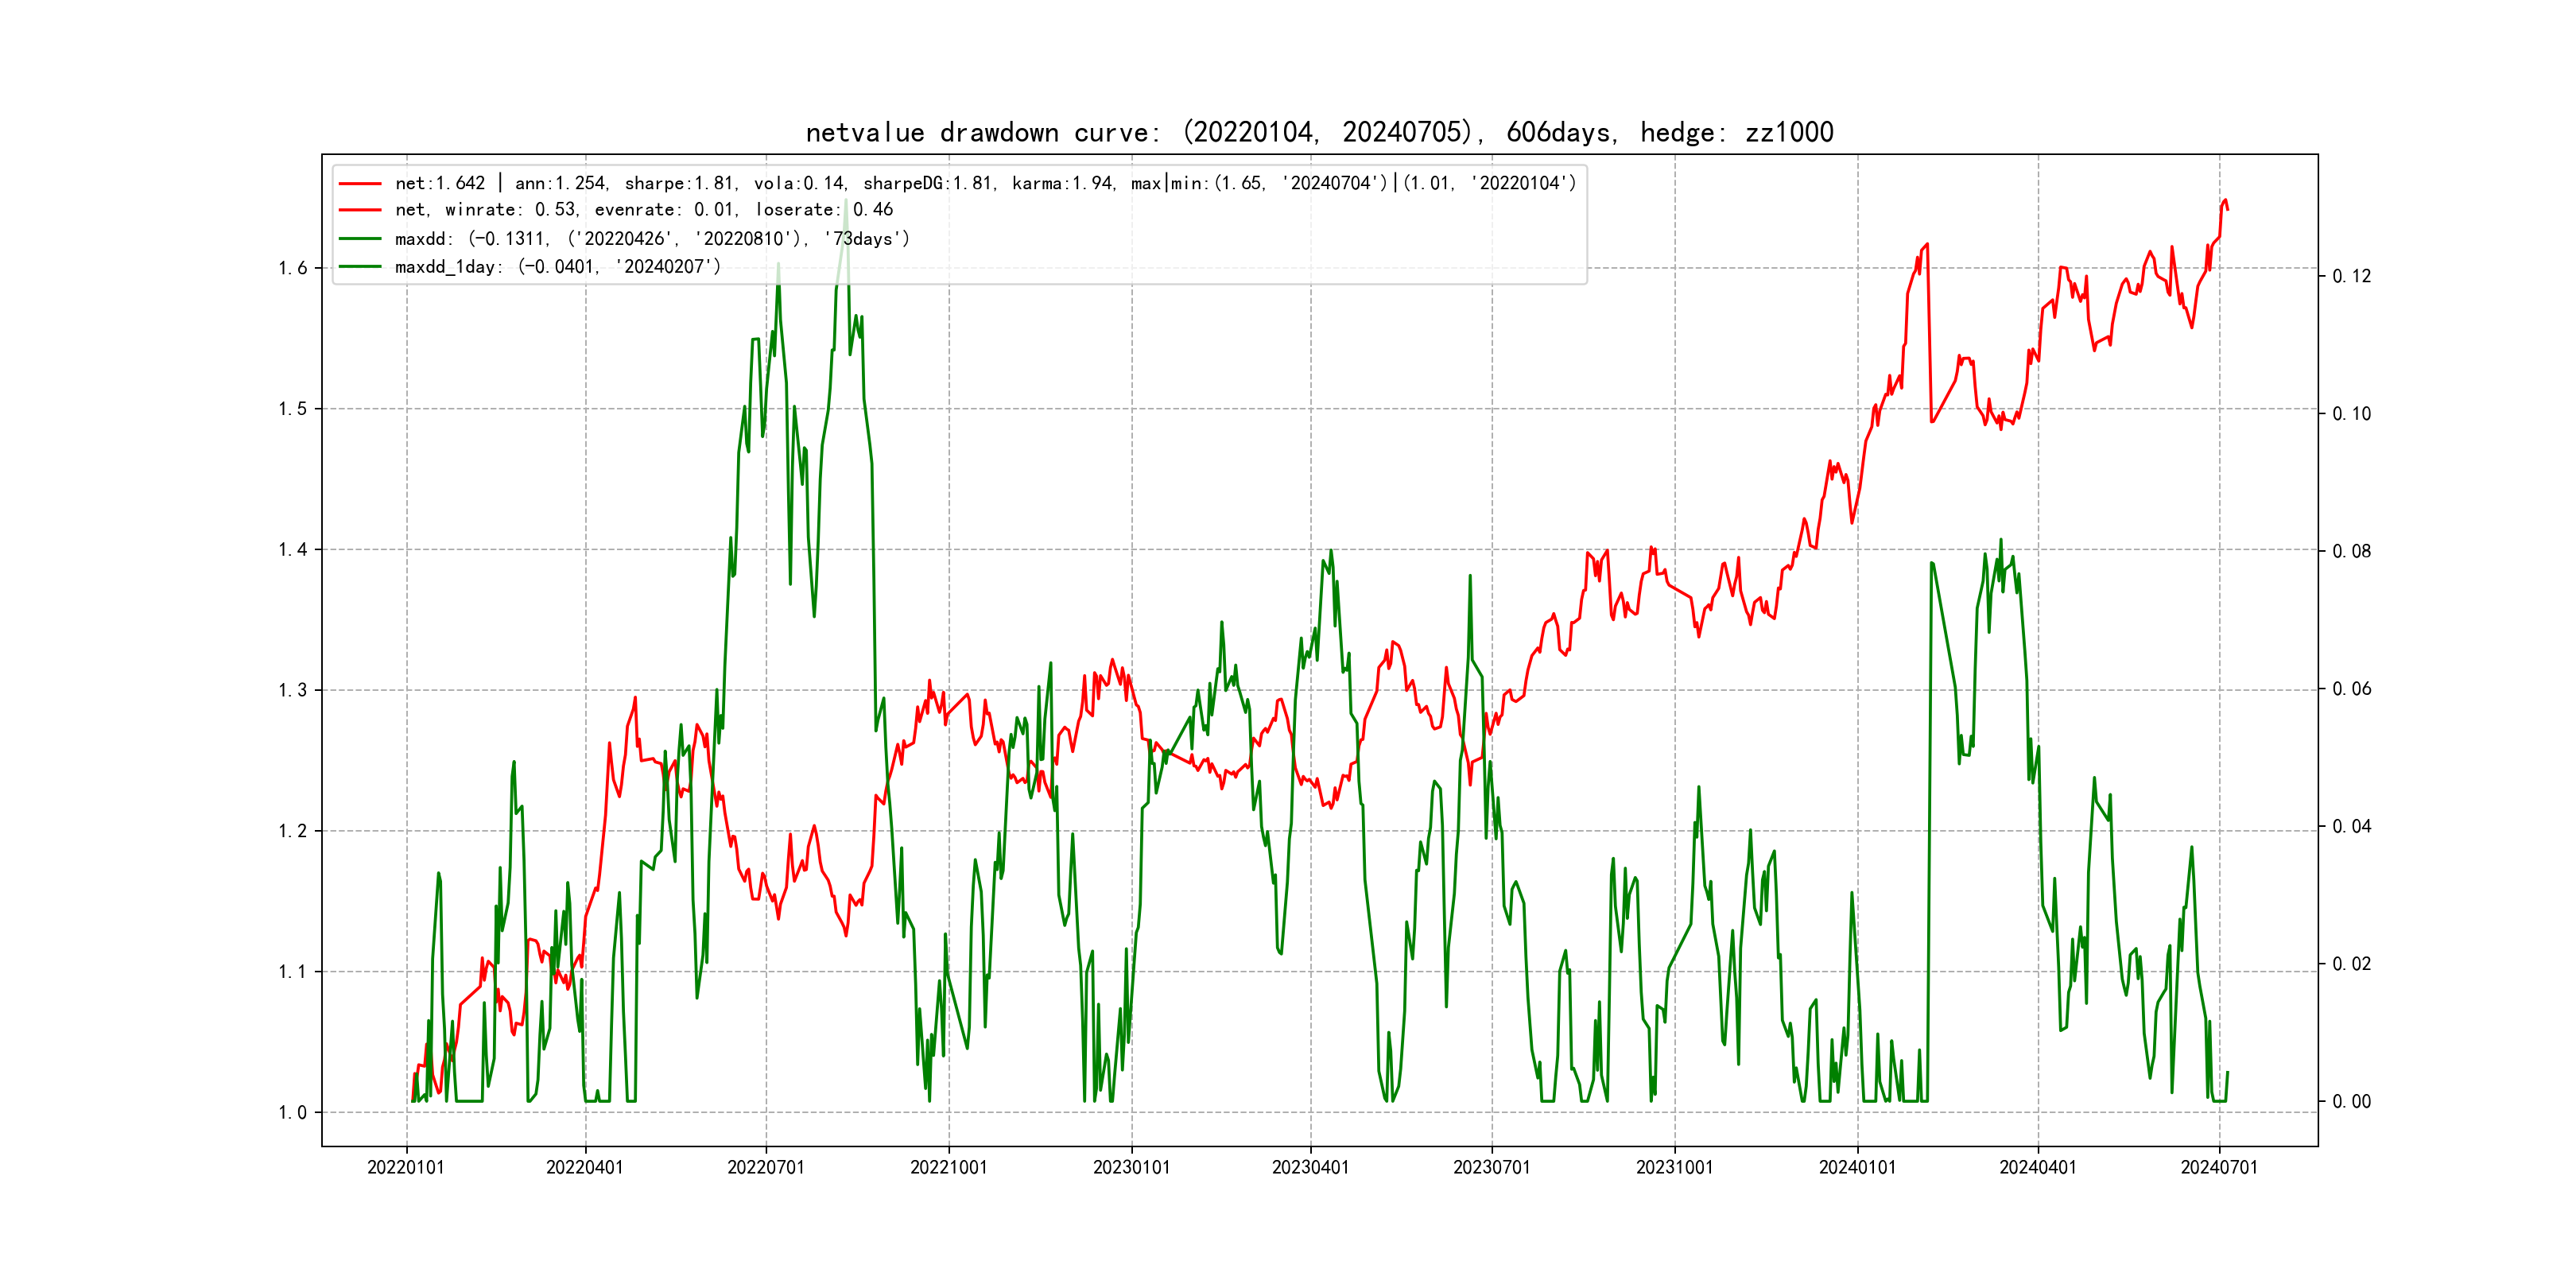Click the 20240701 x-axis tick label

coord(2219,1168)
